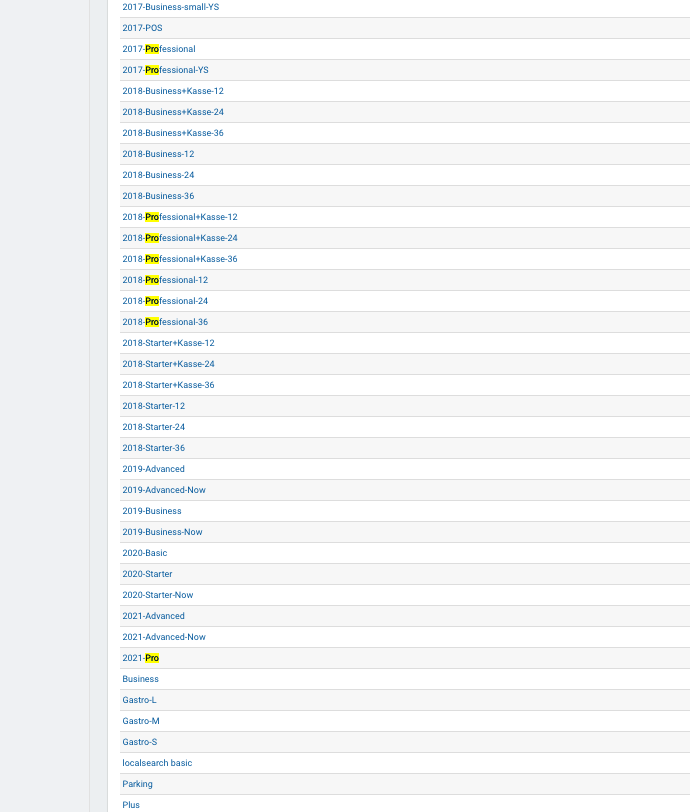Click 2018-Starter+Kasse-36 link
690x812 pixels.
(x=168, y=385)
